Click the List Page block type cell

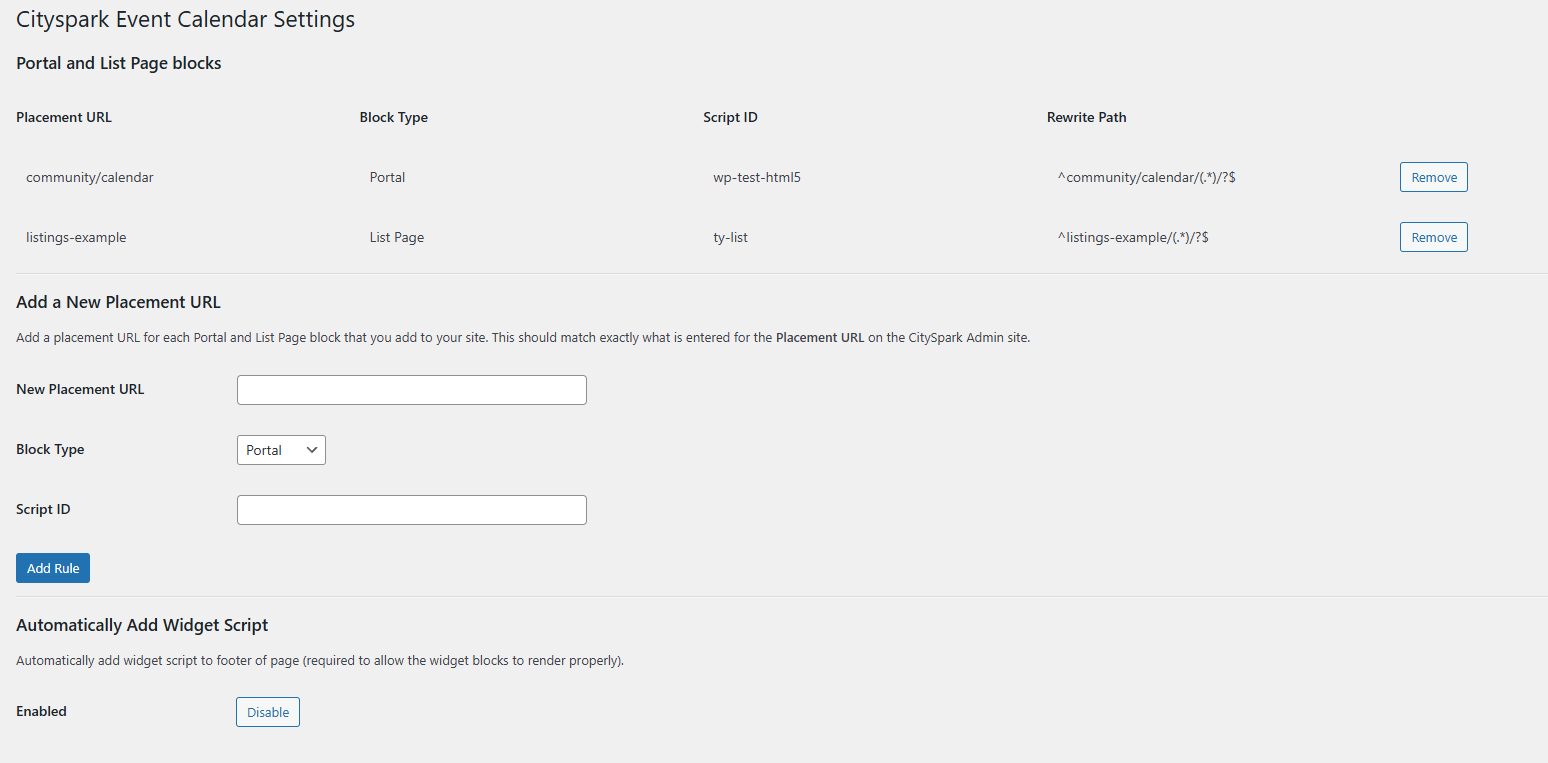click(x=397, y=237)
